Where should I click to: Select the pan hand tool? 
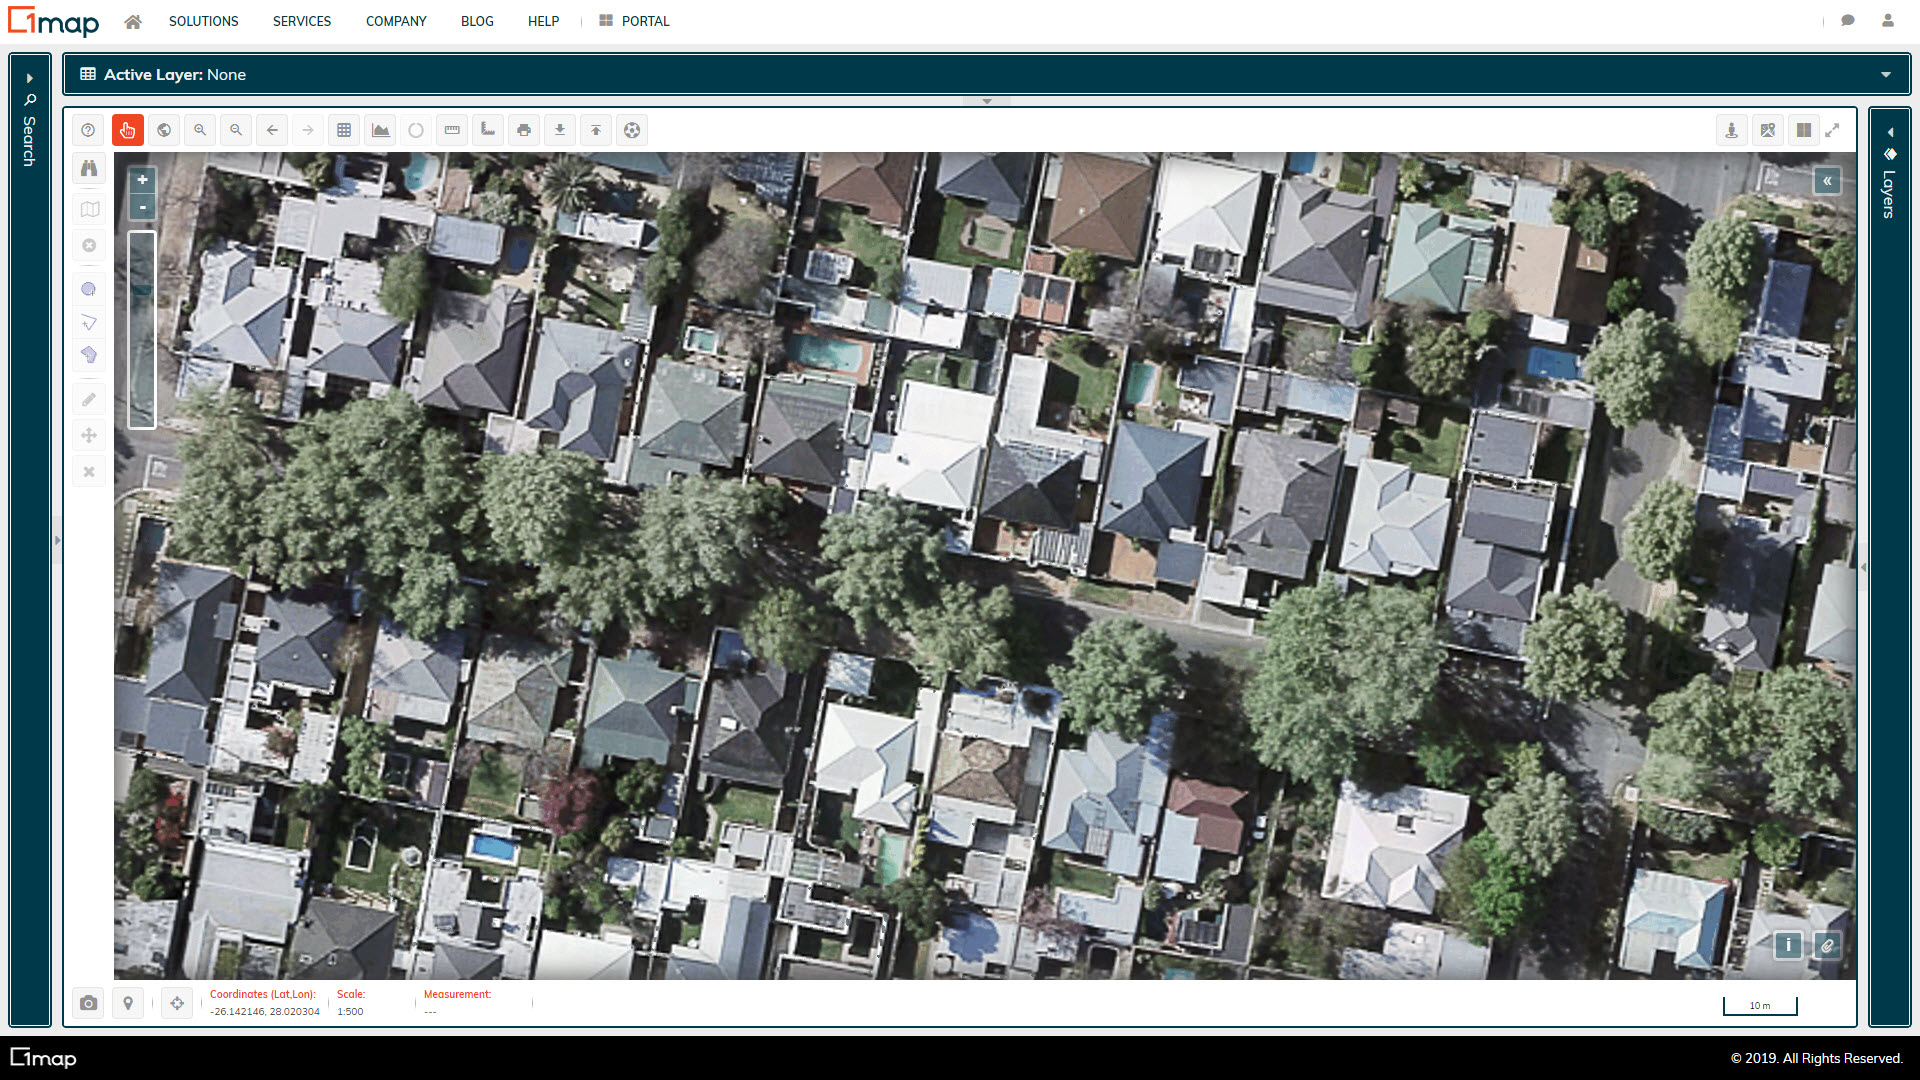tap(128, 130)
